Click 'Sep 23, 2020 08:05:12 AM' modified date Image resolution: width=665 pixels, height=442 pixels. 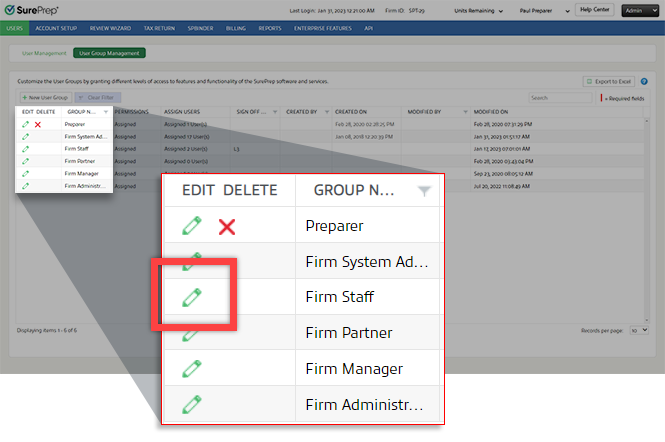(x=503, y=173)
